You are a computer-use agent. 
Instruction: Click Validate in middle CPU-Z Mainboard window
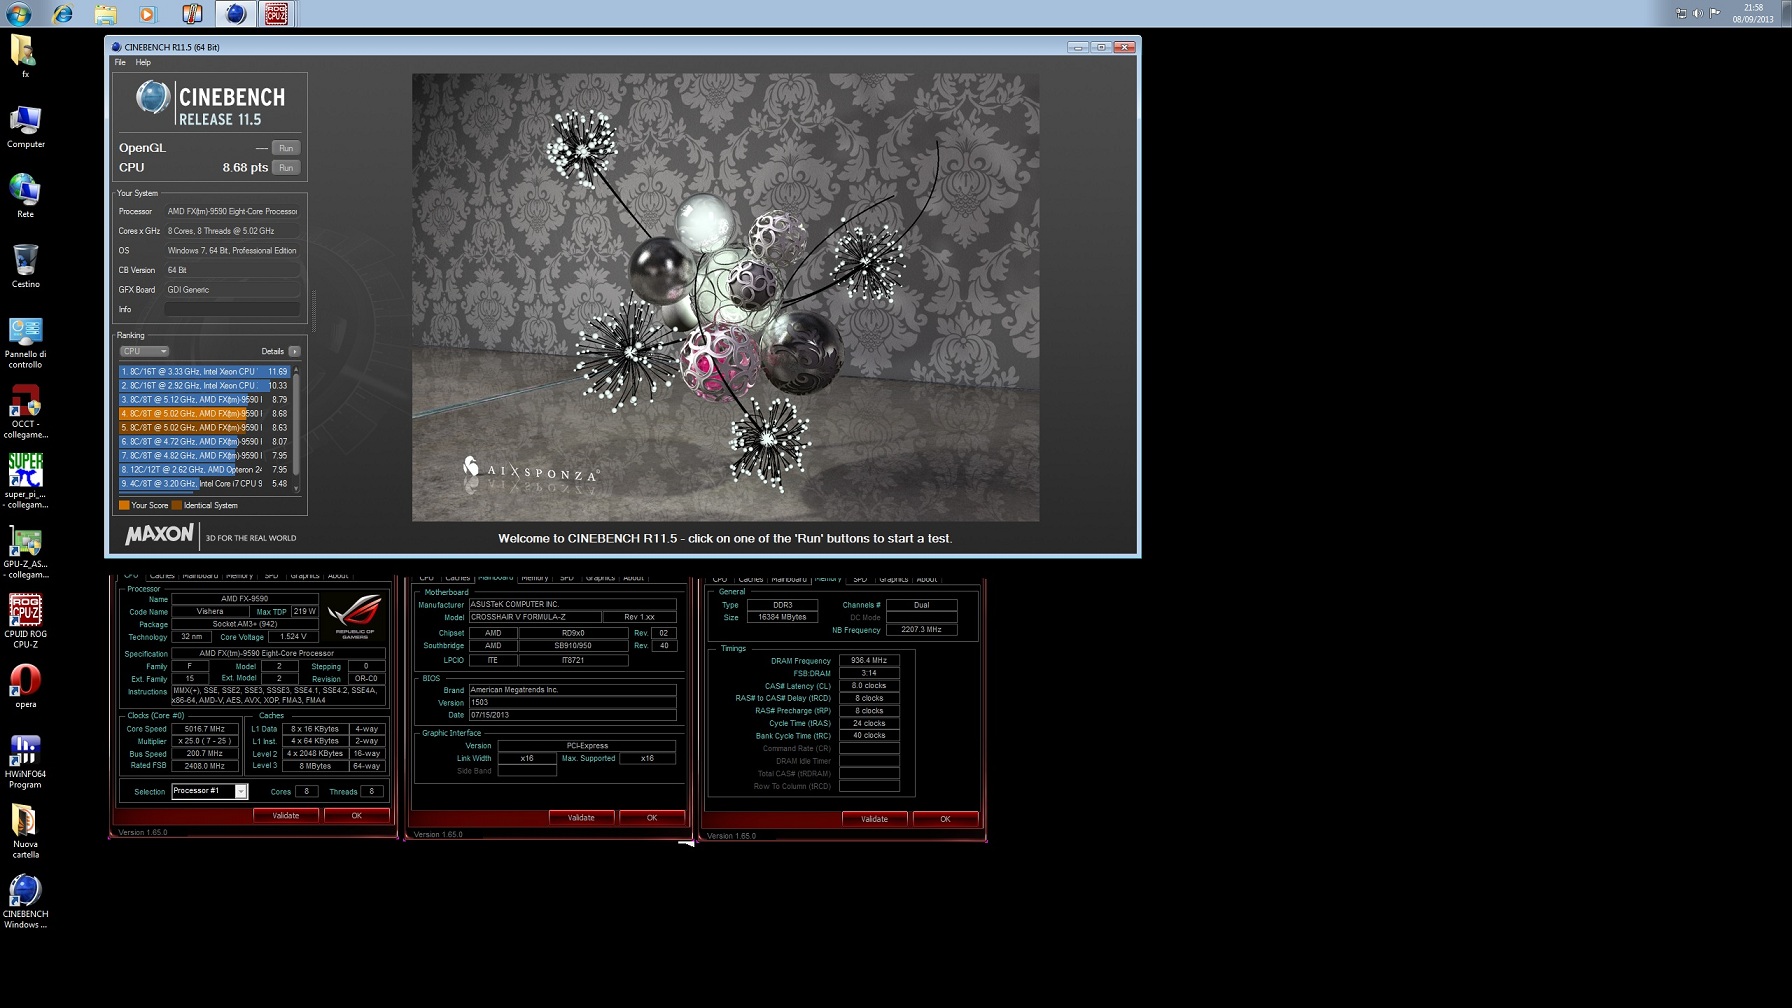click(x=581, y=818)
